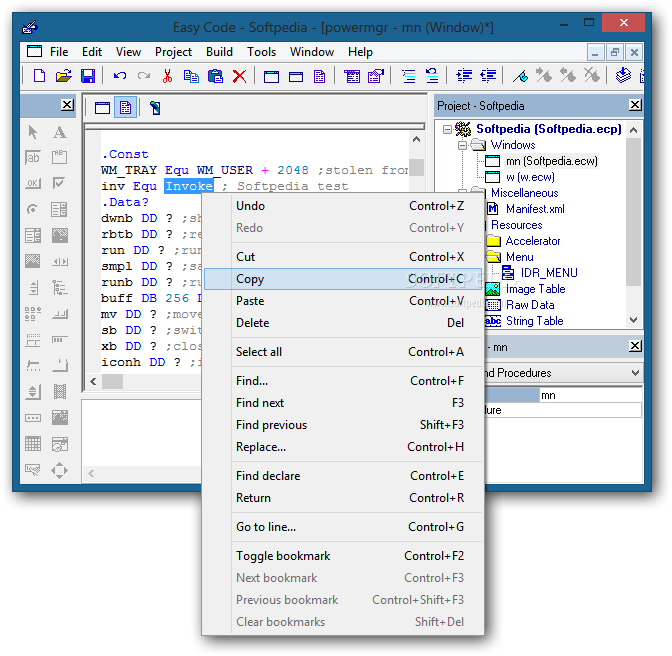This screenshot has width=672, height=656.
Task: Open the Build menu
Action: point(219,52)
